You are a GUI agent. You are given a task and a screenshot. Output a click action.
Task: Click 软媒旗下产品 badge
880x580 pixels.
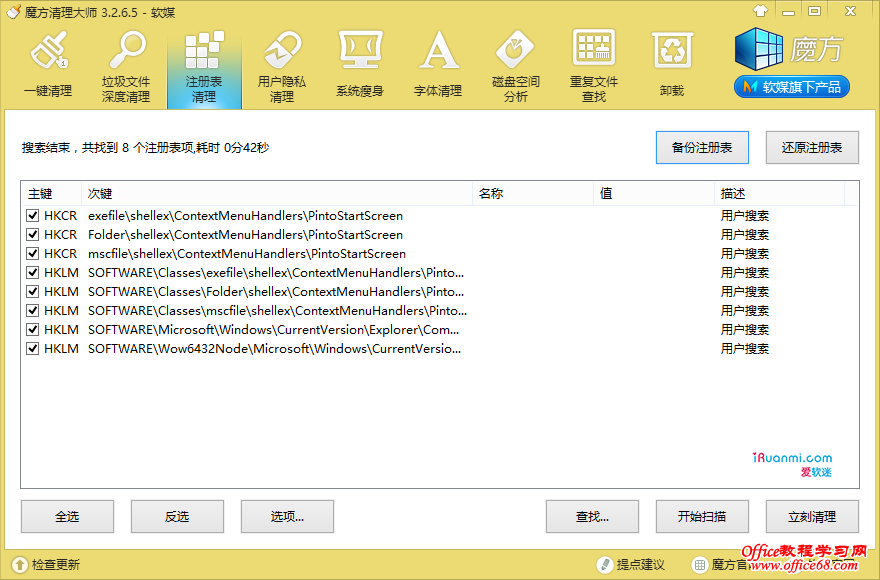[x=791, y=87]
